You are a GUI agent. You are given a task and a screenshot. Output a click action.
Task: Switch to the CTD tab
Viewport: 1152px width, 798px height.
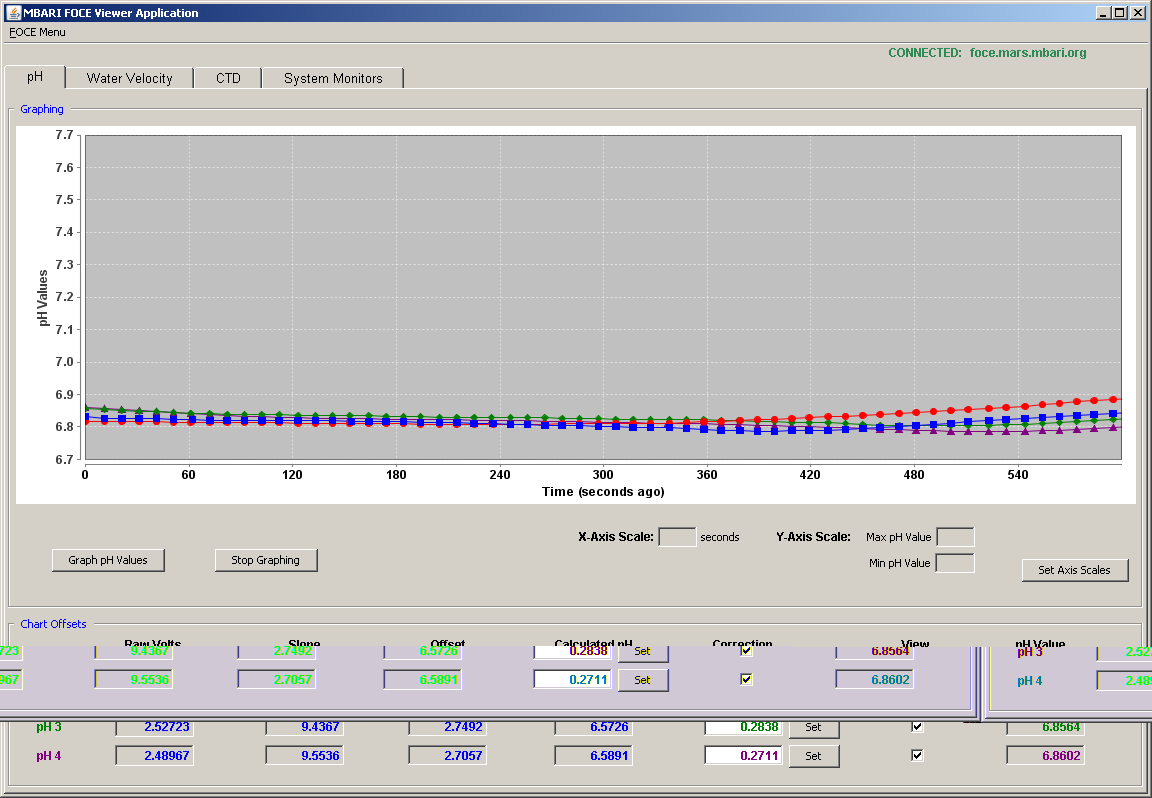point(228,78)
